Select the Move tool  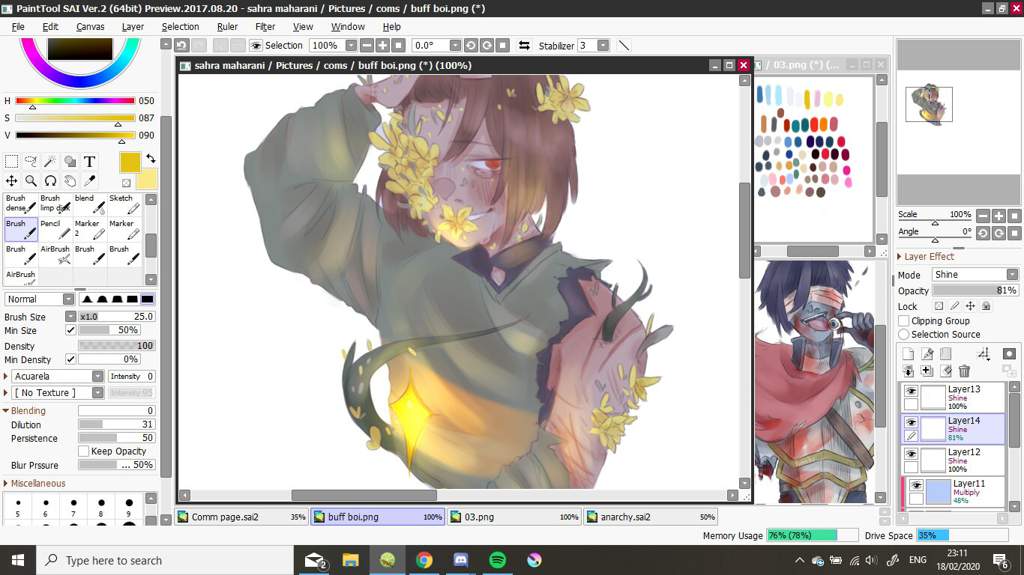(11, 180)
